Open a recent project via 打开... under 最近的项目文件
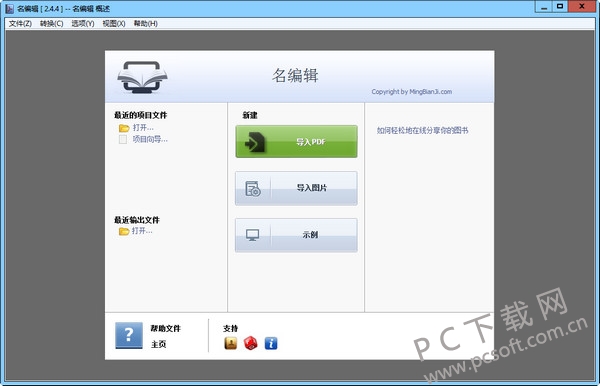 pos(143,127)
